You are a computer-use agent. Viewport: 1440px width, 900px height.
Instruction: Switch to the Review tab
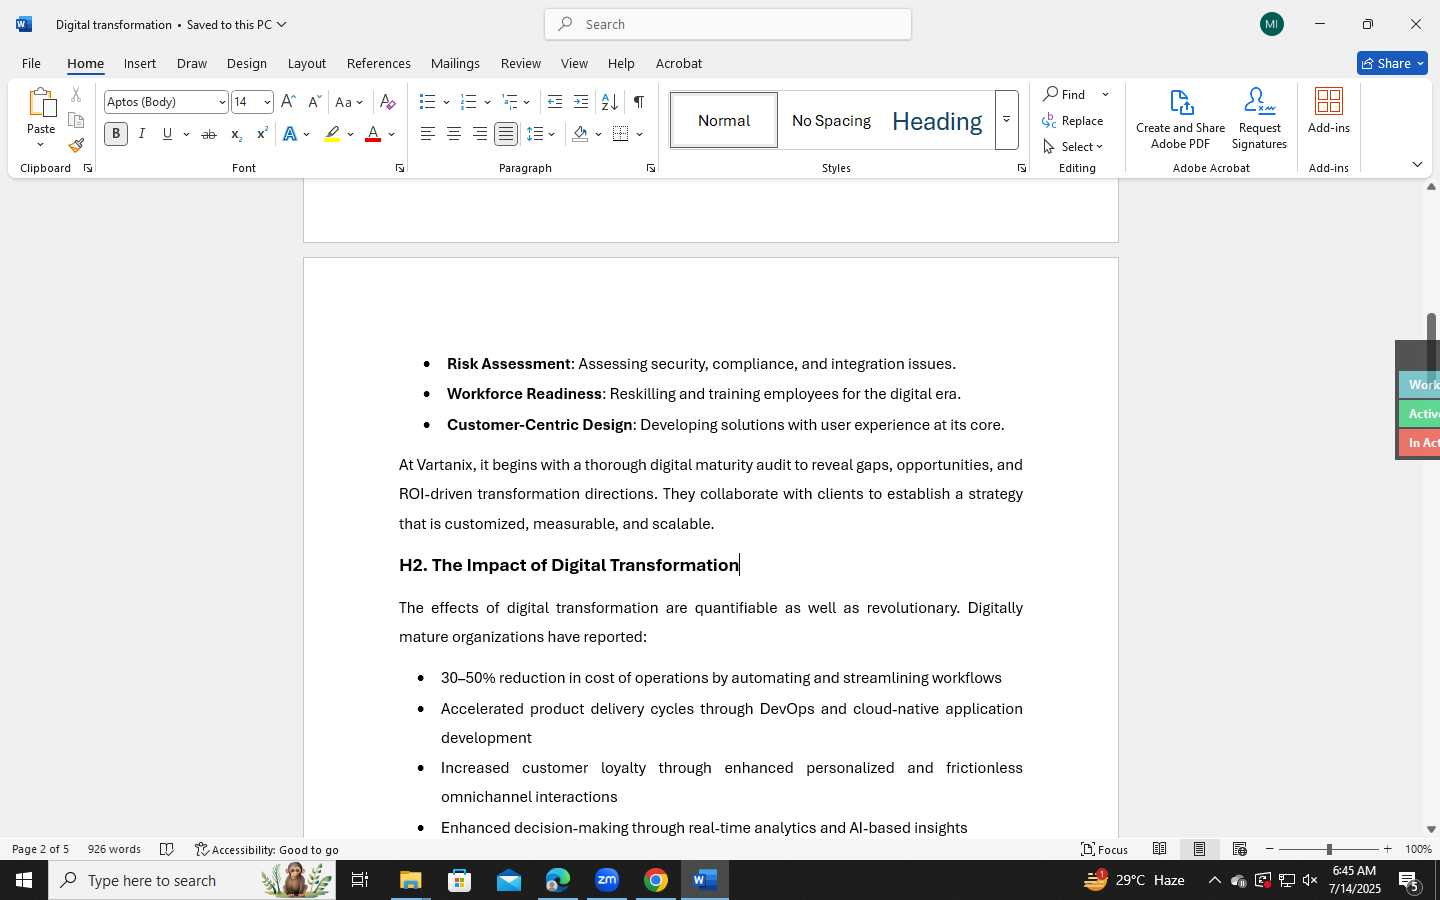(520, 63)
